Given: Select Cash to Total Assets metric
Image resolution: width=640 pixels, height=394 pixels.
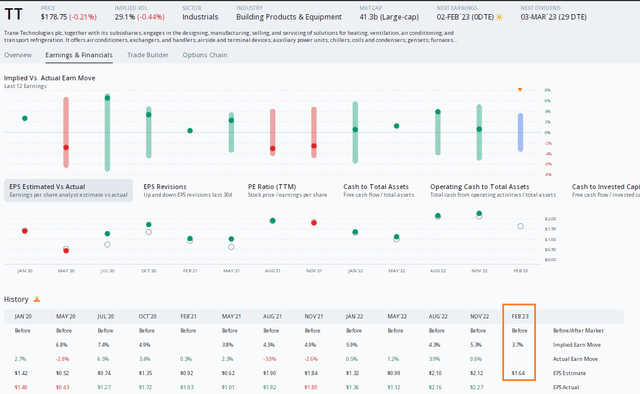Looking at the screenshot, I should coord(379,190).
